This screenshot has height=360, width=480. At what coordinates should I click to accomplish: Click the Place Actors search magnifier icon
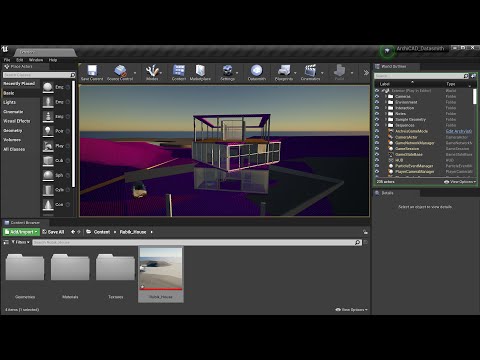coord(73,75)
